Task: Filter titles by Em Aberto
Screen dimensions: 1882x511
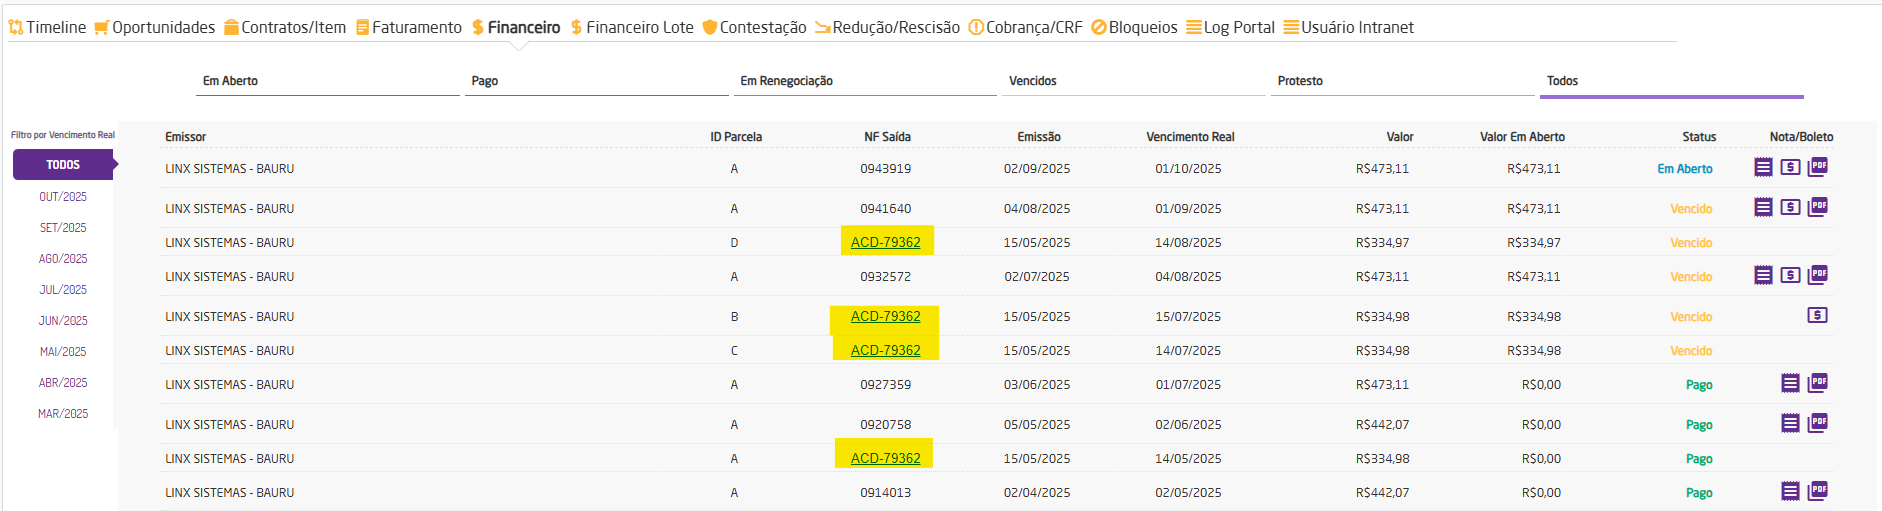Action: [x=328, y=81]
